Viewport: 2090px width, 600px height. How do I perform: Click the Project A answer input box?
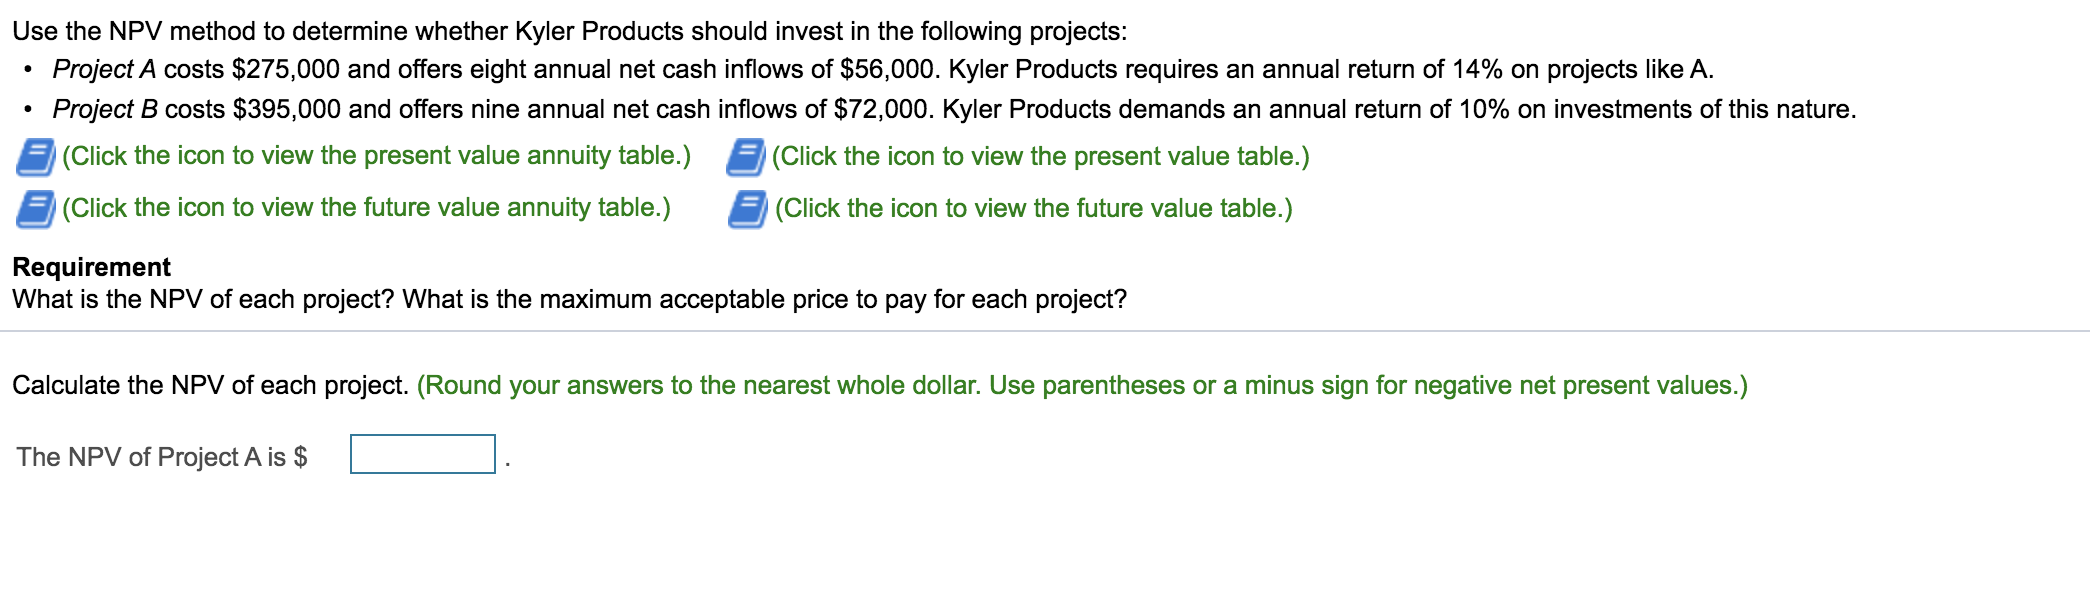point(420,456)
